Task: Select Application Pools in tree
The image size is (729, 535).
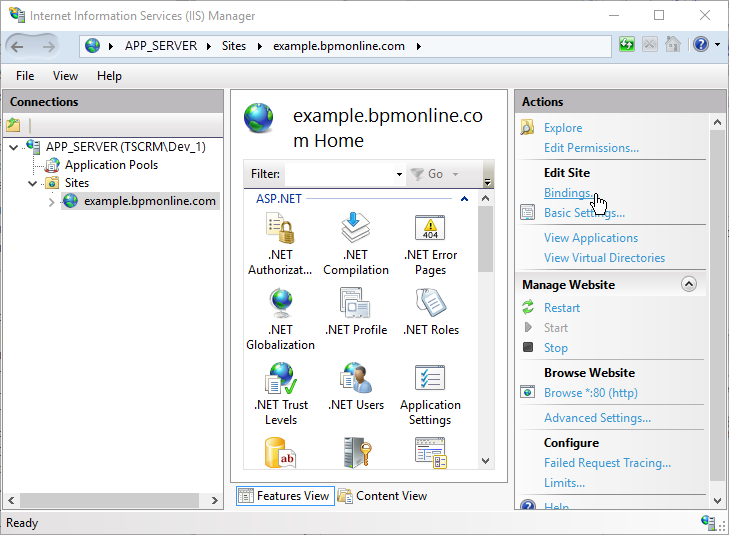Action: coord(112,165)
